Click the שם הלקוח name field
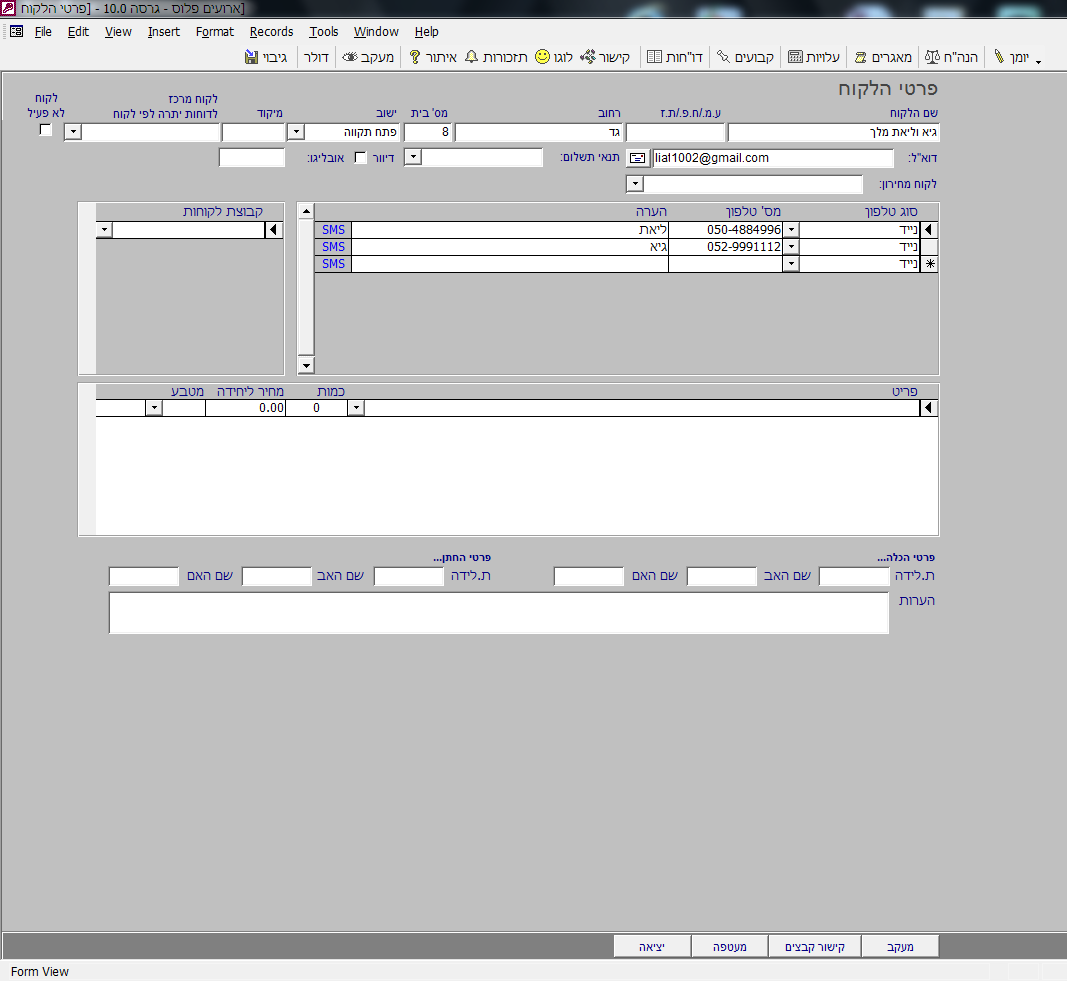 pos(834,132)
